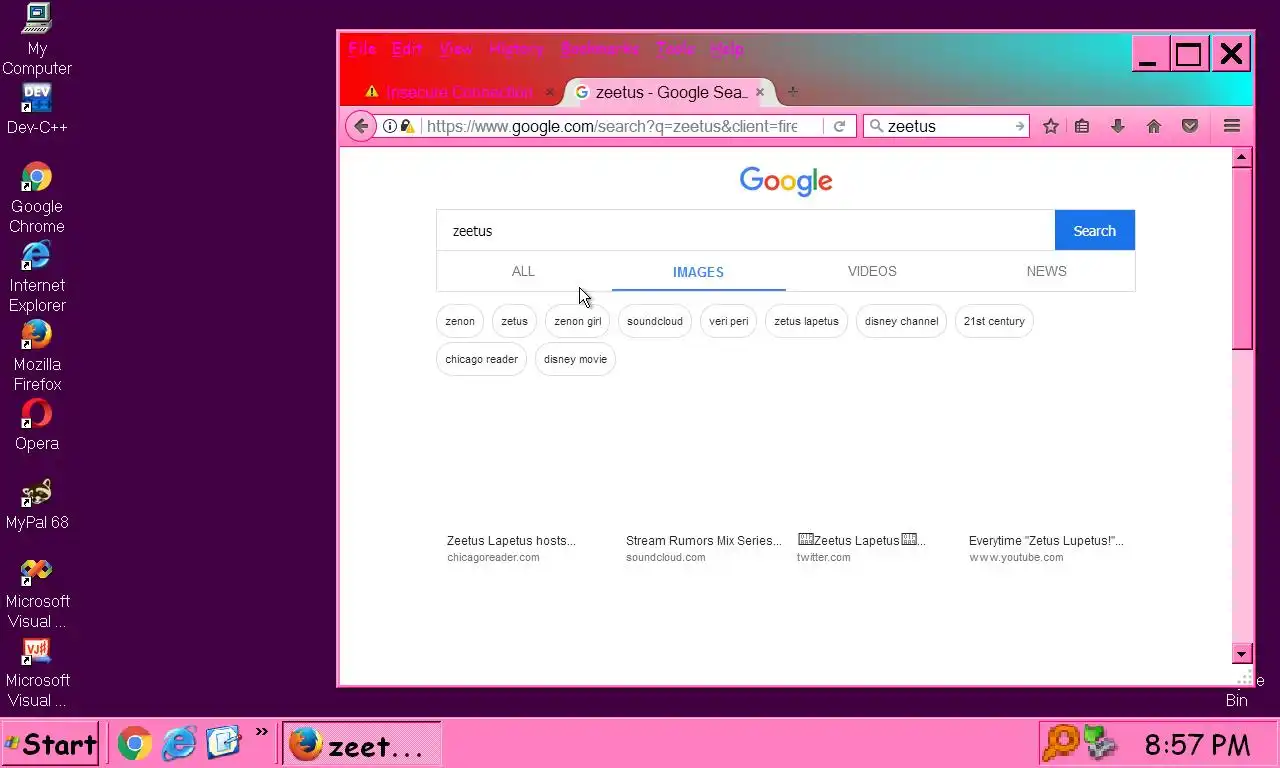This screenshot has width=1280, height=768.
Task: Launch Dev-C++ from the desktop
Action: point(37,109)
